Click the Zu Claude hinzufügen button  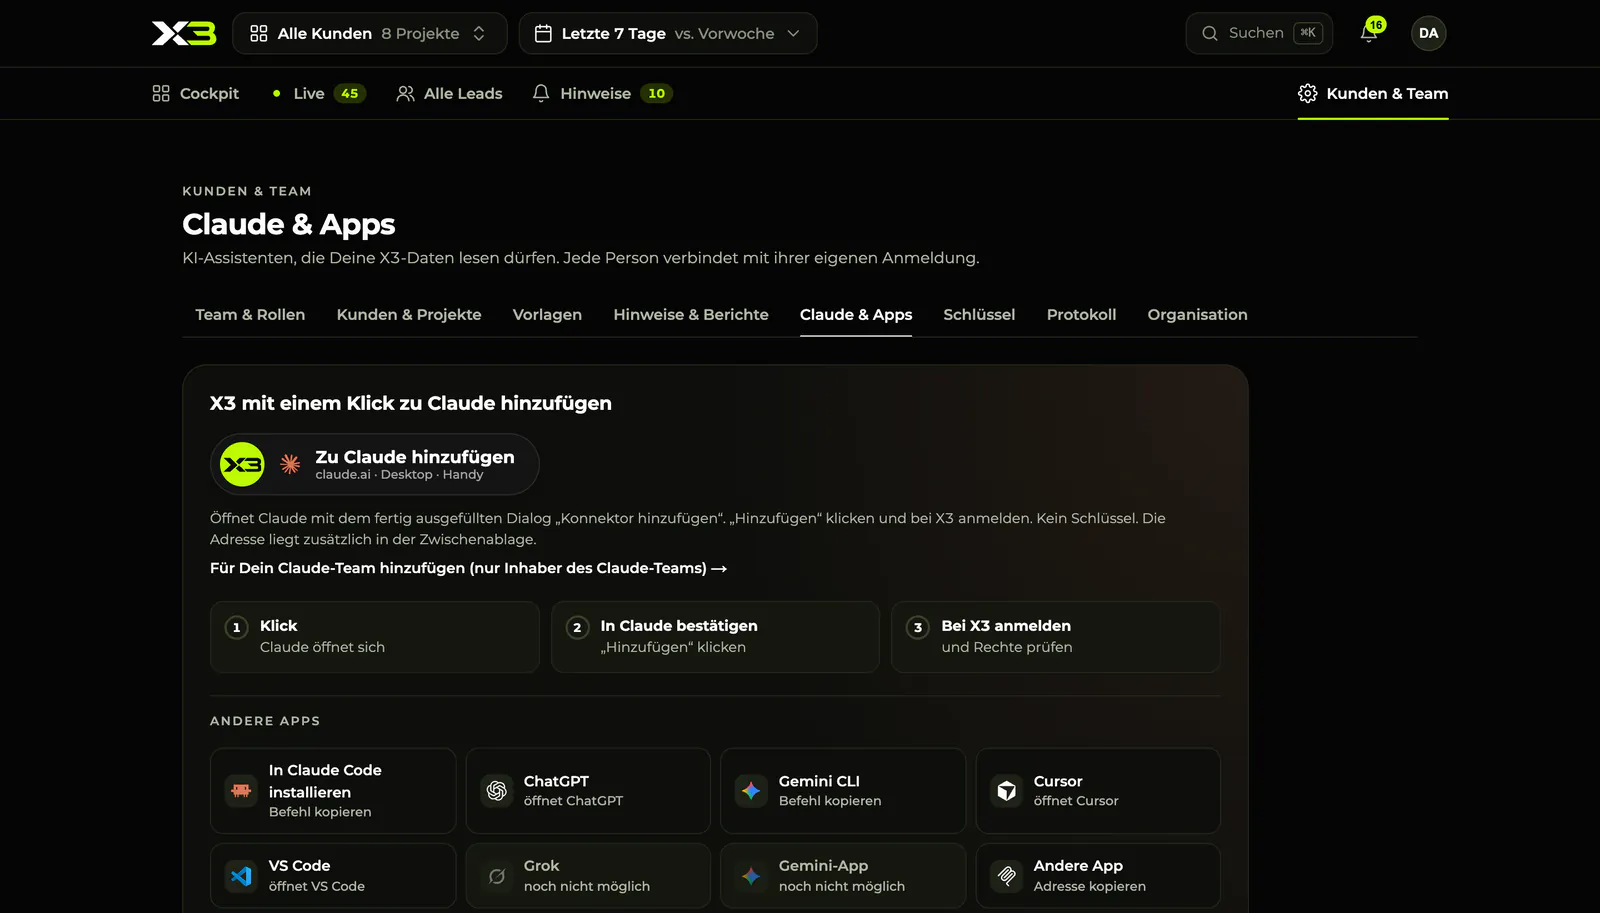[375, 464]
